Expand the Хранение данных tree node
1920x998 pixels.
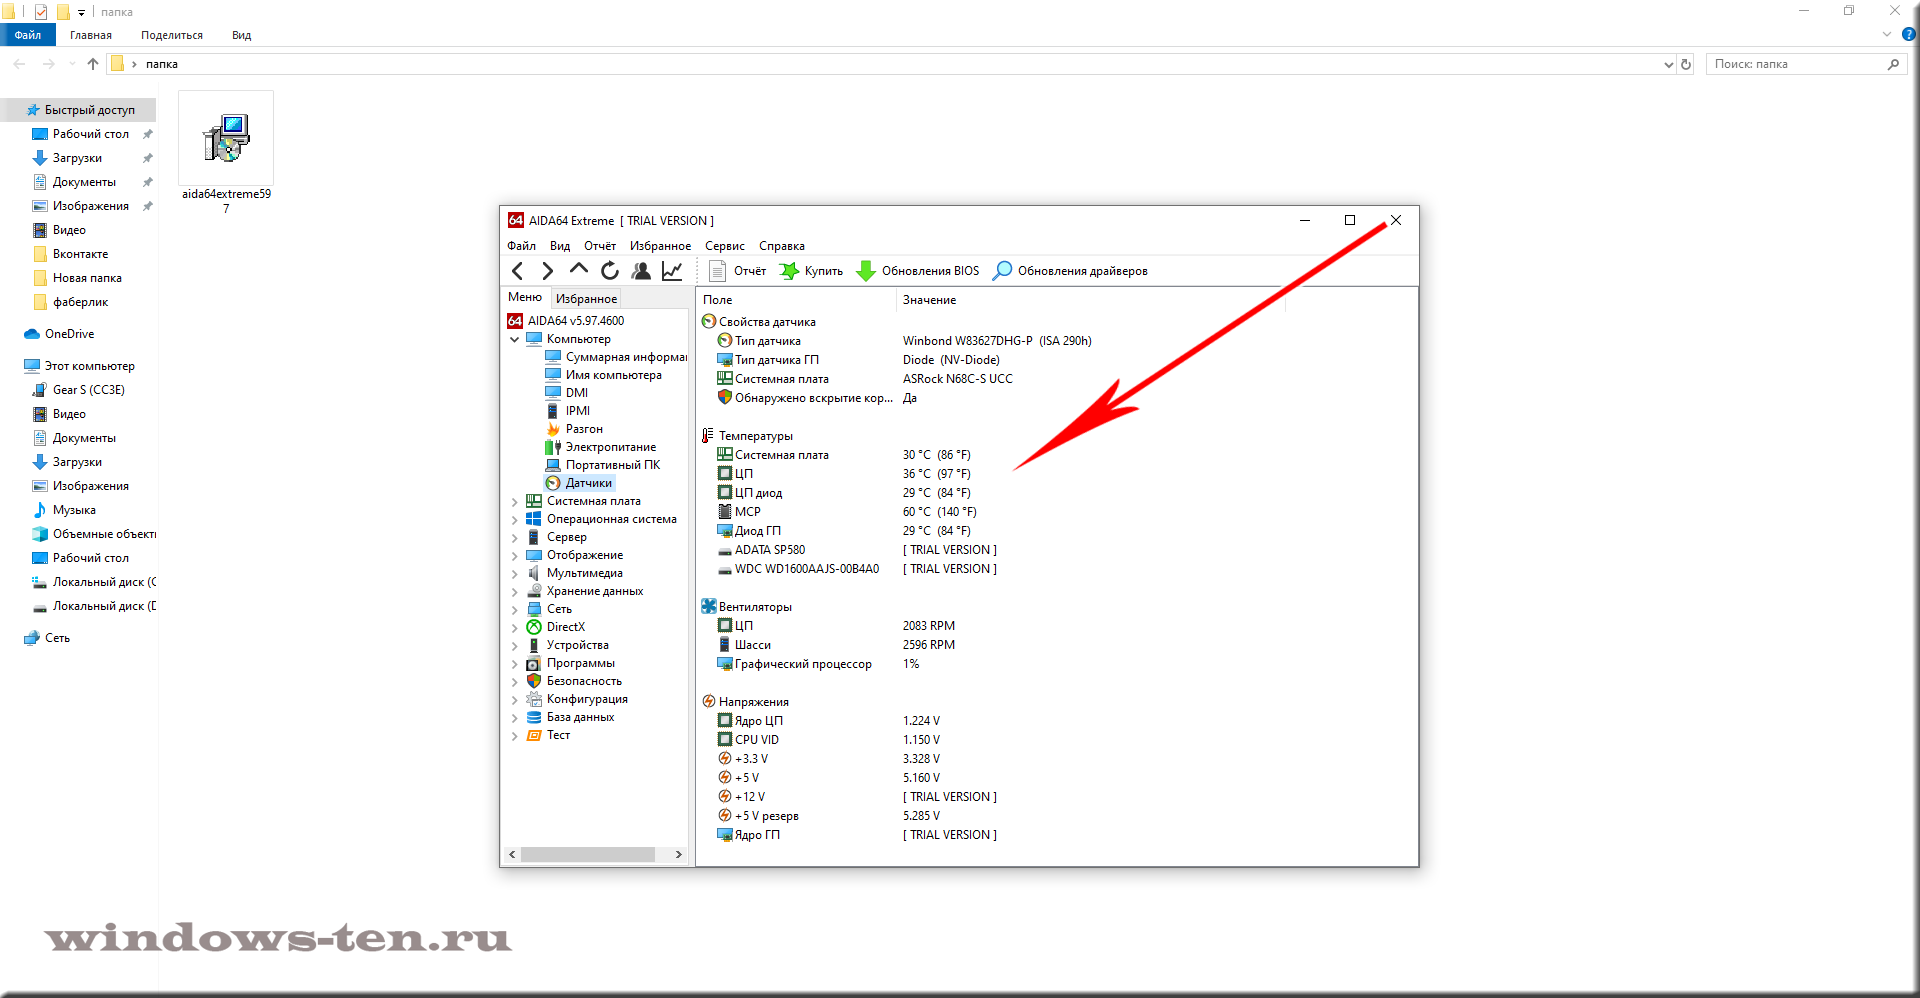pyautogui.click(x=515, y=592)
